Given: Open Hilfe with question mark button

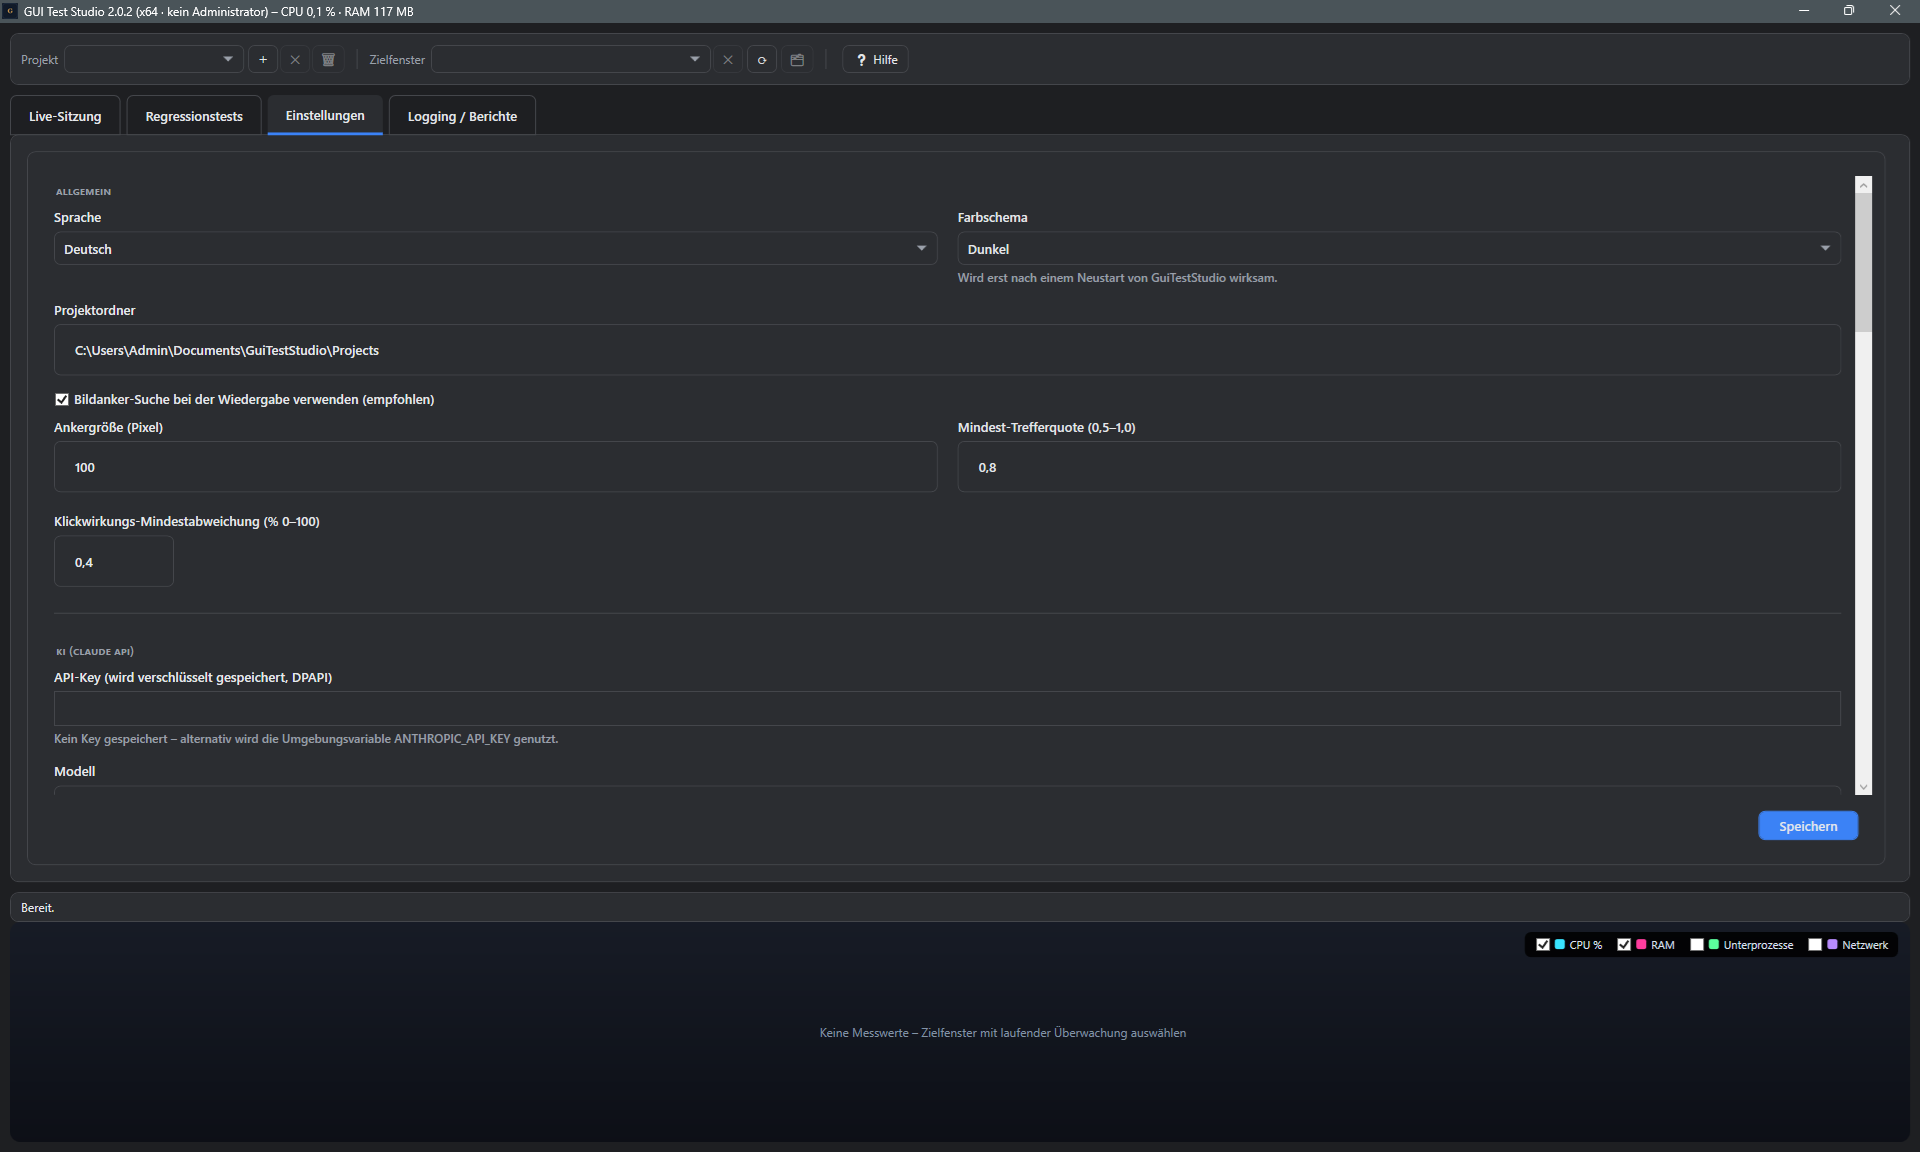Looking at the screenshot, I should tap(875, 60).
